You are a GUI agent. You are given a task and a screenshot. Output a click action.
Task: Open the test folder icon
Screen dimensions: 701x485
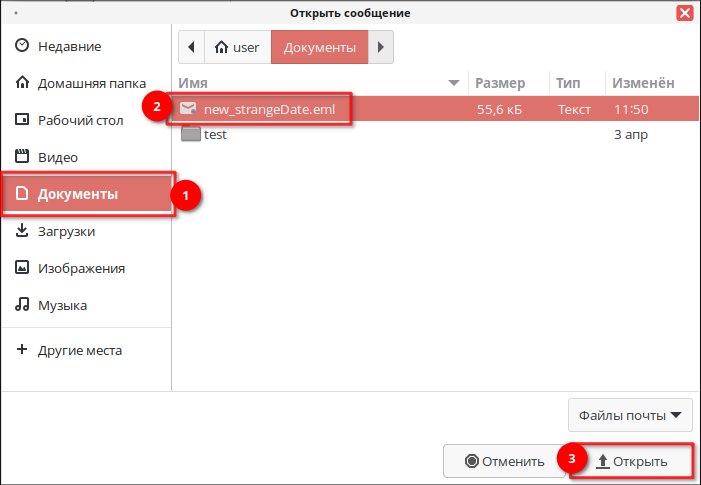pos(190,134)
